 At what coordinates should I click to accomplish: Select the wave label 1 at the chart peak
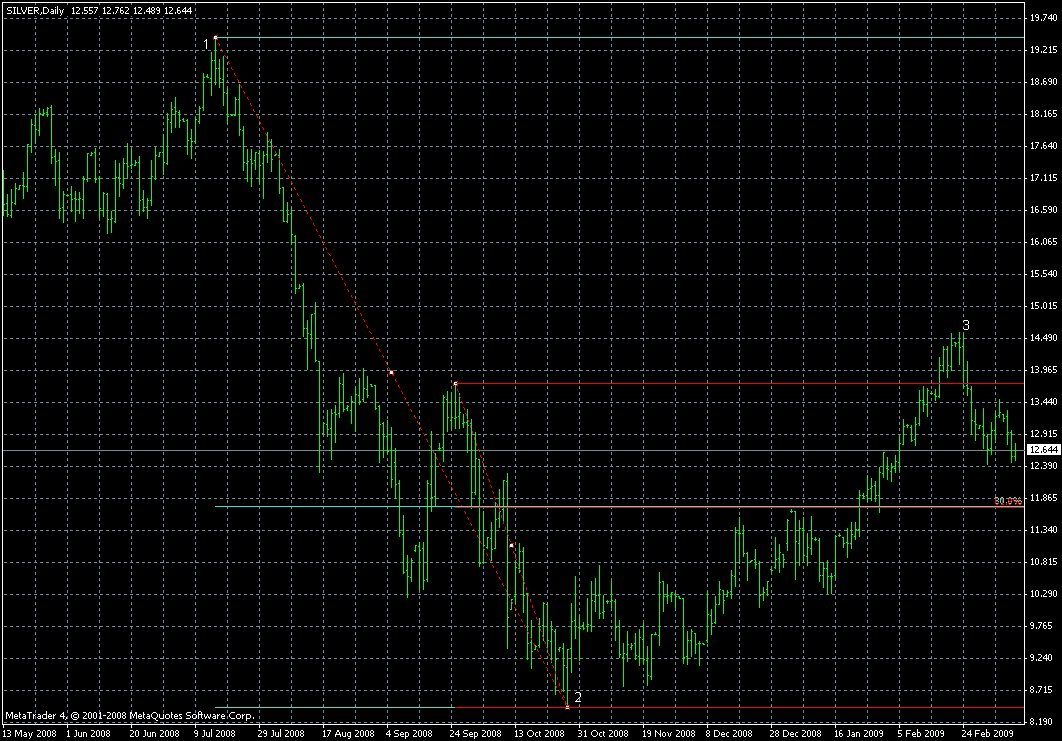(x=207, y=45)
